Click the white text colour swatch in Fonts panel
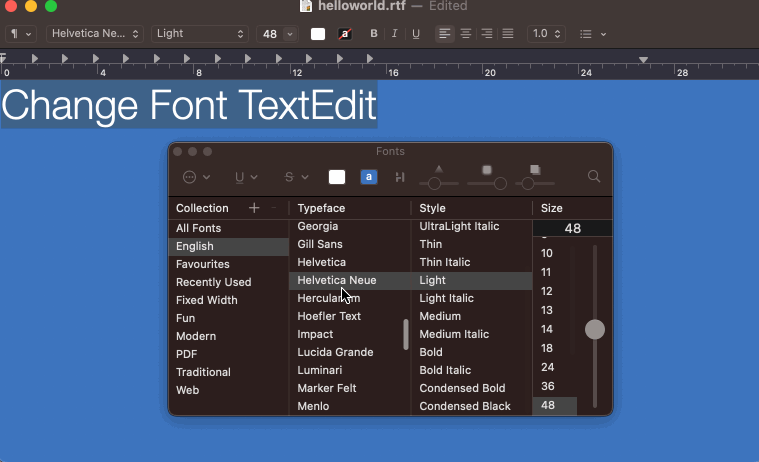Screen dimensions: 759x462 coord(337,177)
